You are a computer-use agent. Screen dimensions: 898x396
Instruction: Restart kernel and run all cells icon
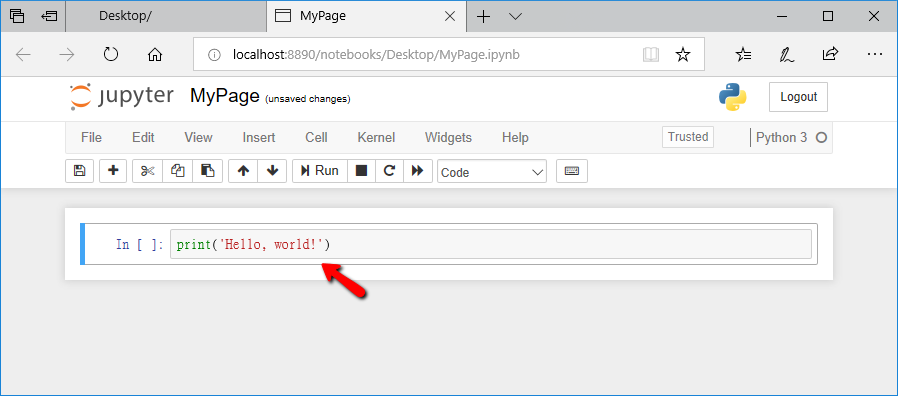tap(418, 171)
